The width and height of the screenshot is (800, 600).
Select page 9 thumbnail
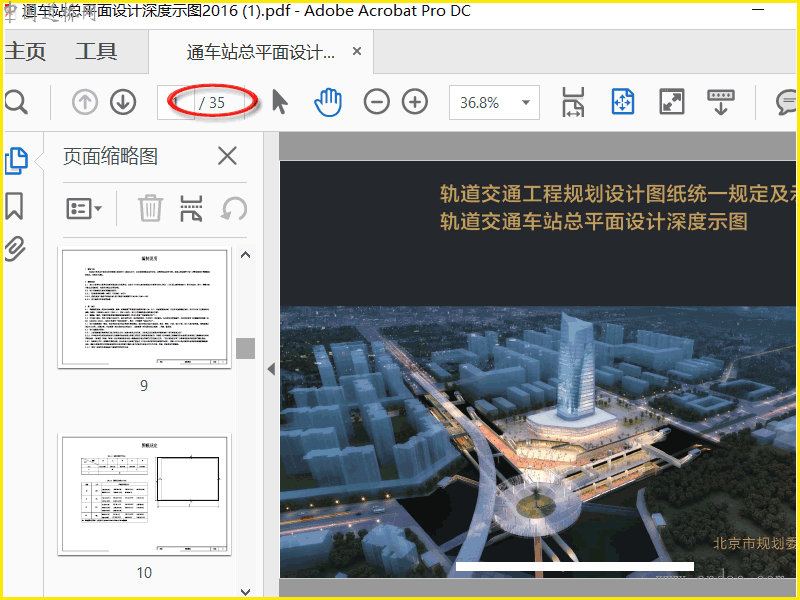pos(144,309)
